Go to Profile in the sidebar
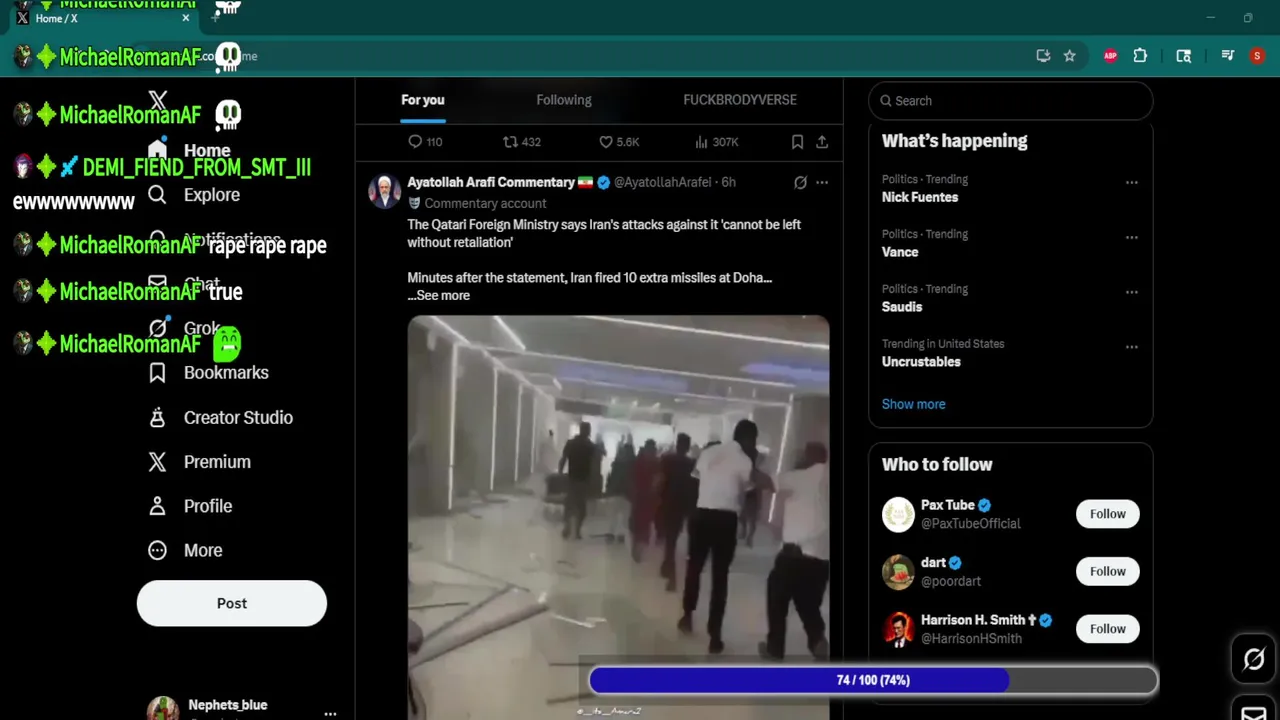 [x=190, y=506]
